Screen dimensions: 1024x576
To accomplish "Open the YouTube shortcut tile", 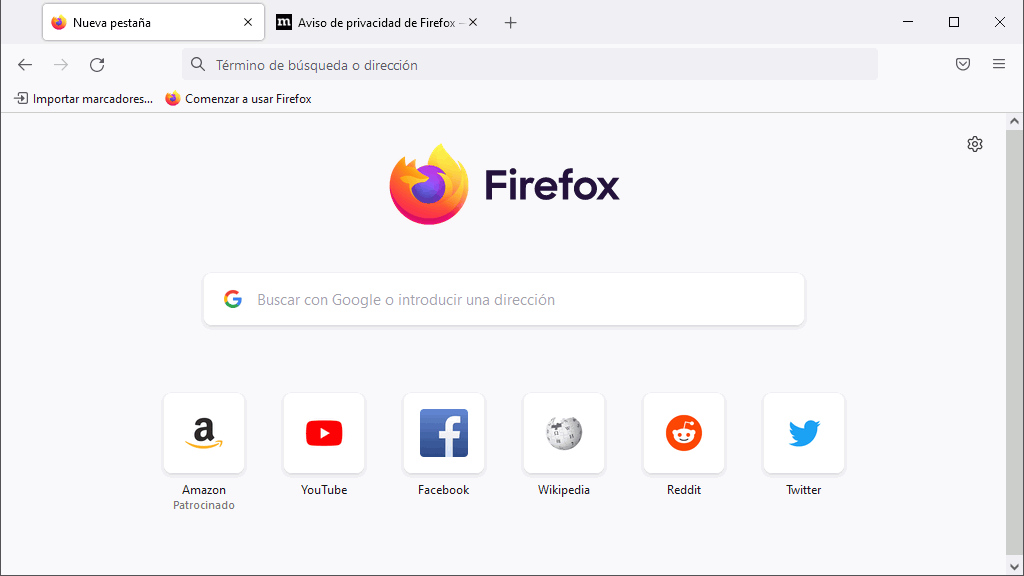I will (324, 433).
